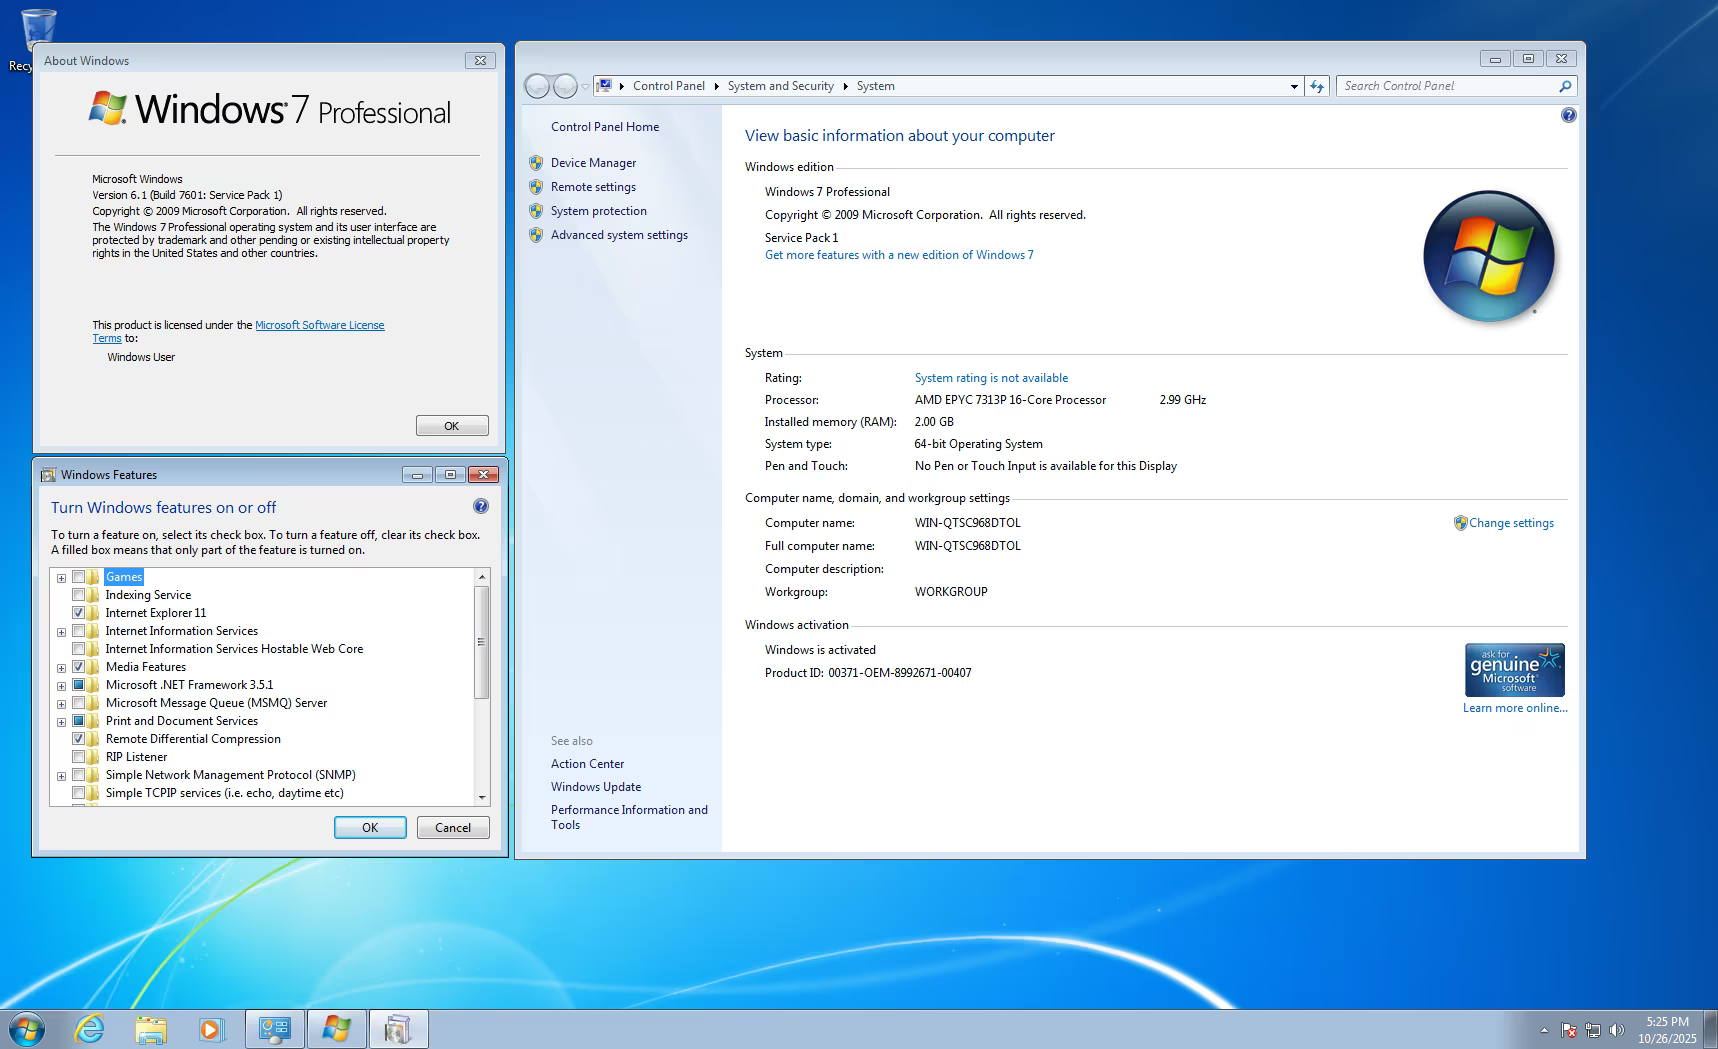Select Control Panel breadcrumb item
Screen dimensions: 1718x1049
pos(669,86)
